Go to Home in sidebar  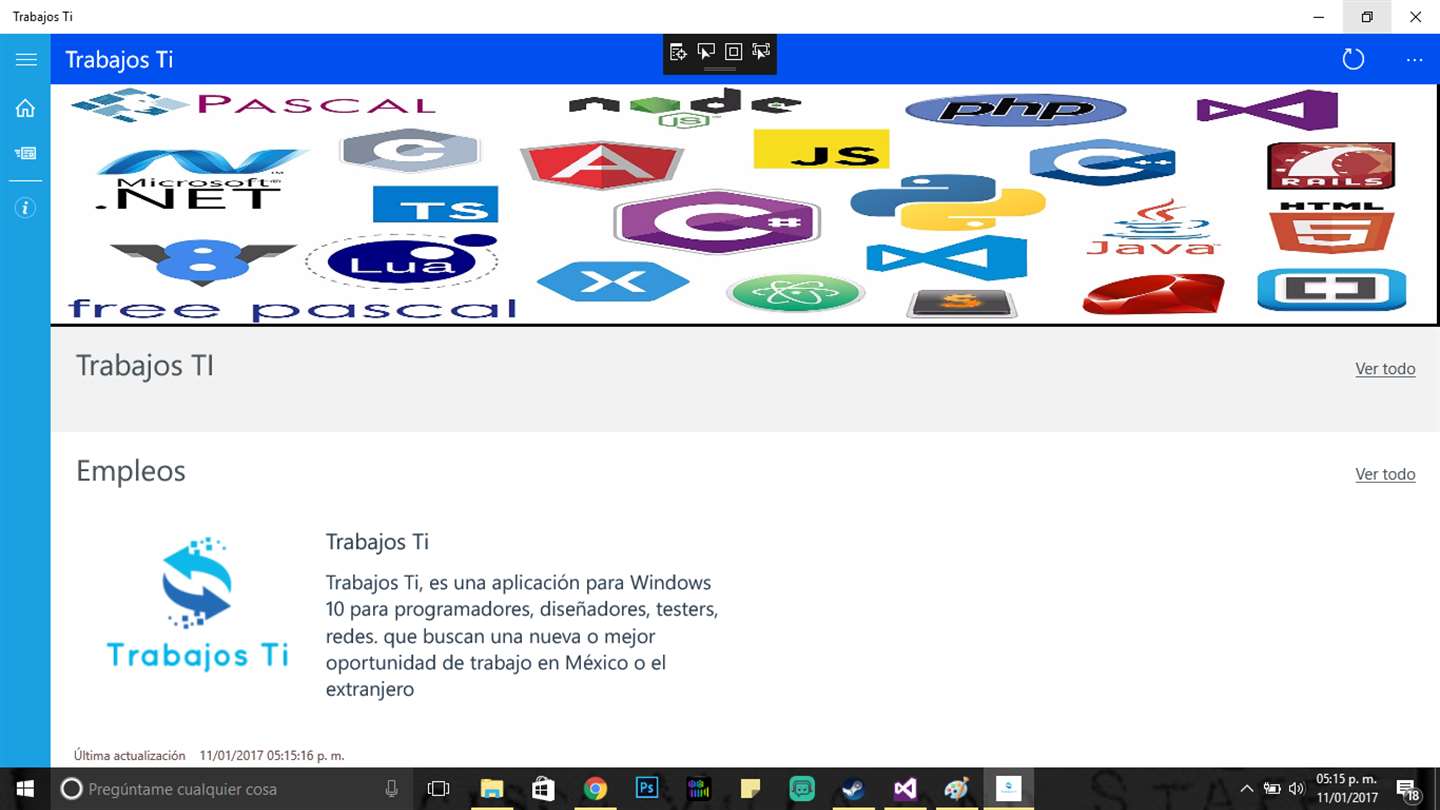tap(25, 108)
